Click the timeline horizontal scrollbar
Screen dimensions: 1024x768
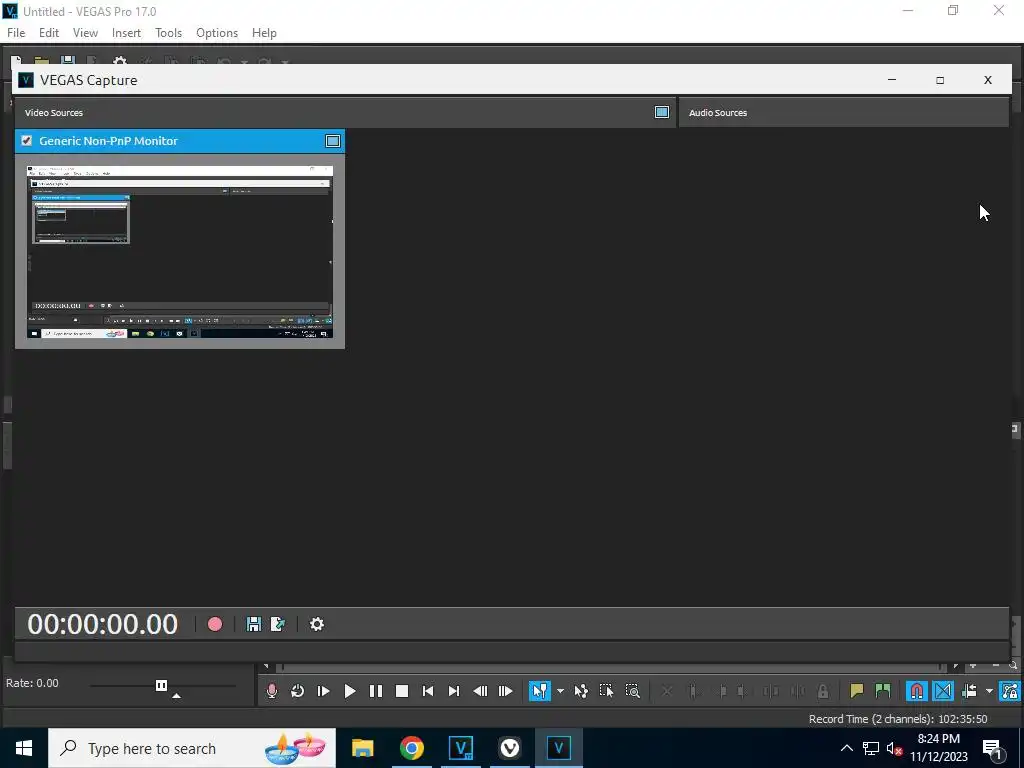611,666
